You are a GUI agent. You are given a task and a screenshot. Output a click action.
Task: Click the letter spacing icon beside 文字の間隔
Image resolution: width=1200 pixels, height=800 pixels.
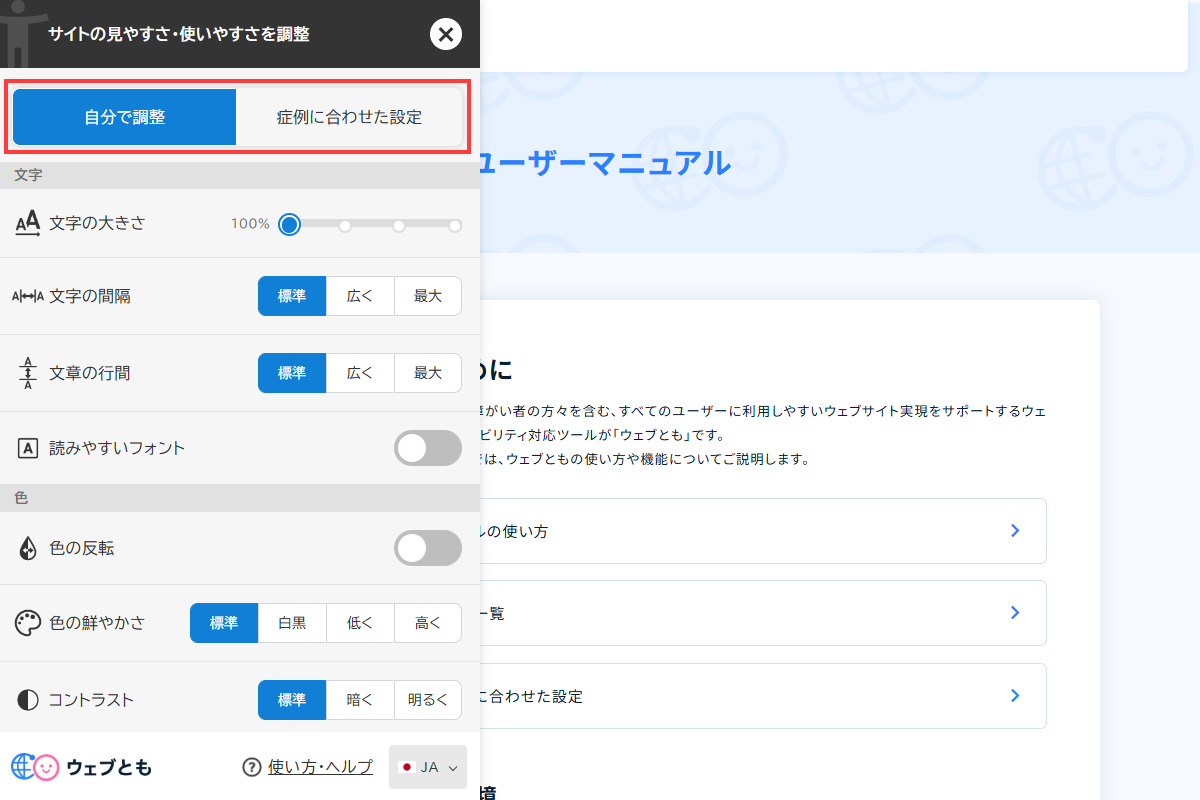pyautogui.click(x=27, y=295)
